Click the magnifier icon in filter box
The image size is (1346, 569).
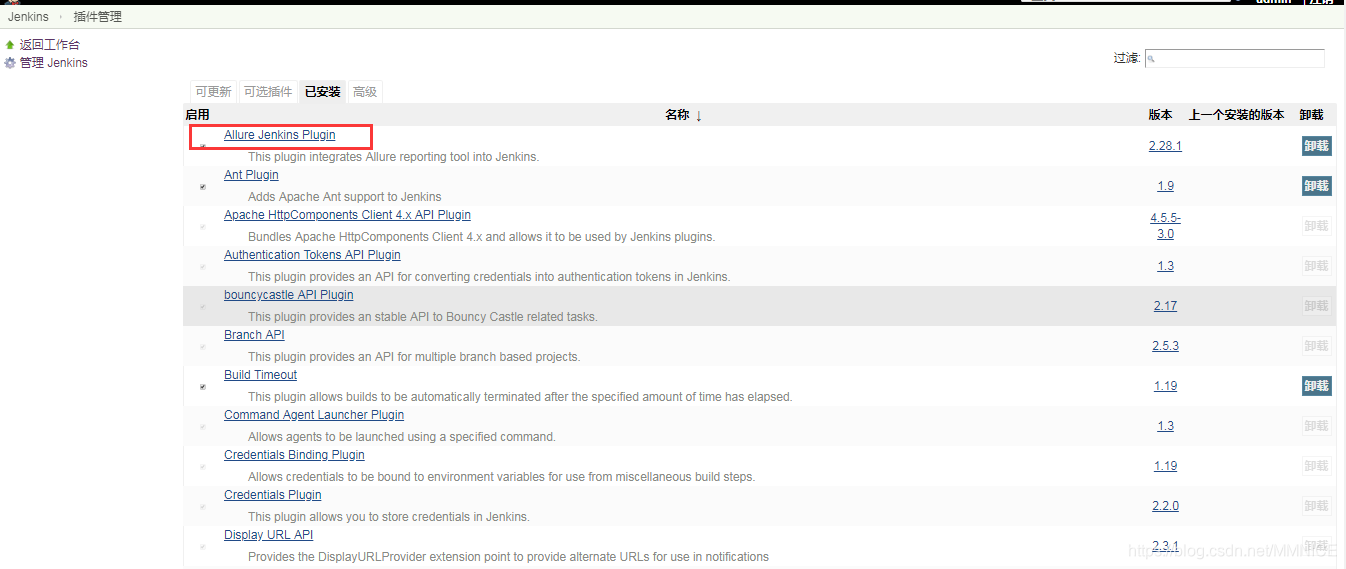pyautogui.click(x=1152, y=59)
